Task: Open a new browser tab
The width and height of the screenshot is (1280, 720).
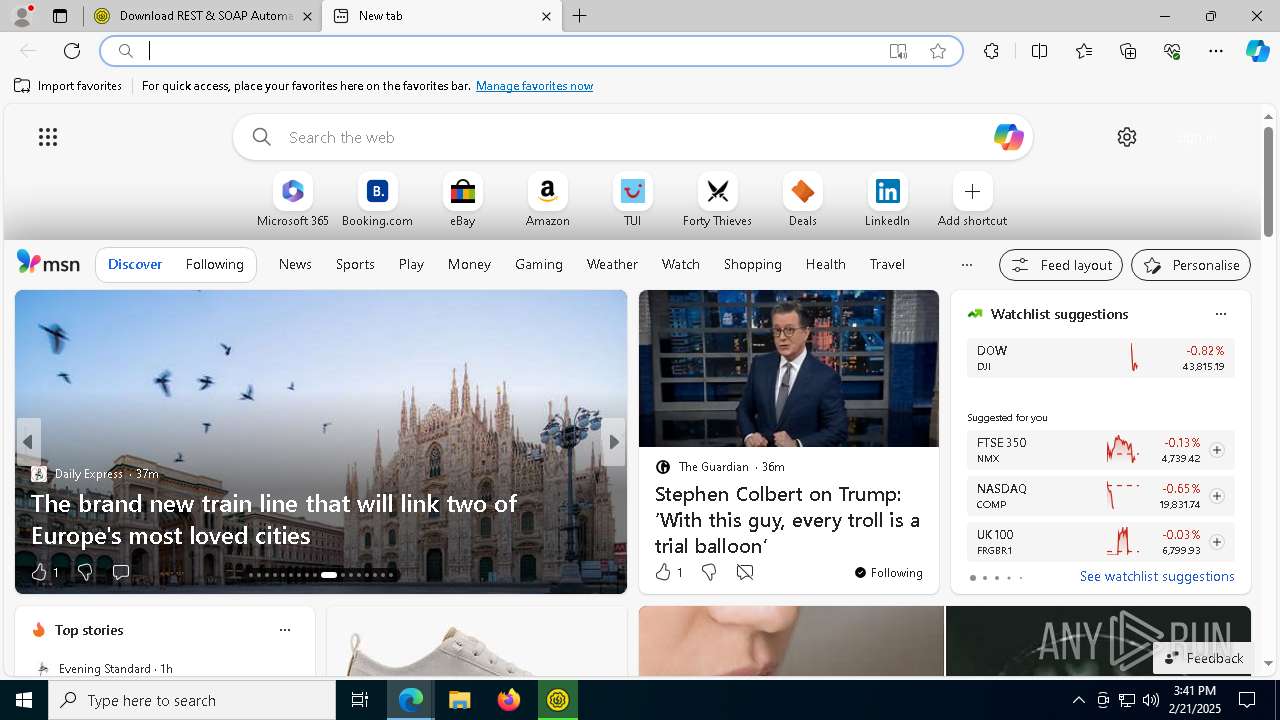Action: click(x=580, y=16)
